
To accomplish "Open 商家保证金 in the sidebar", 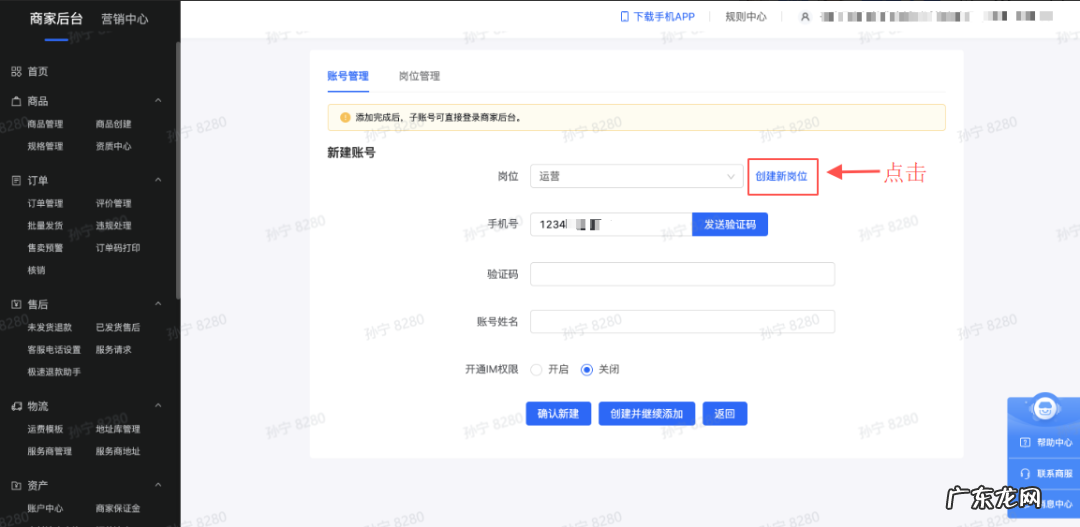I will [118, 509].
